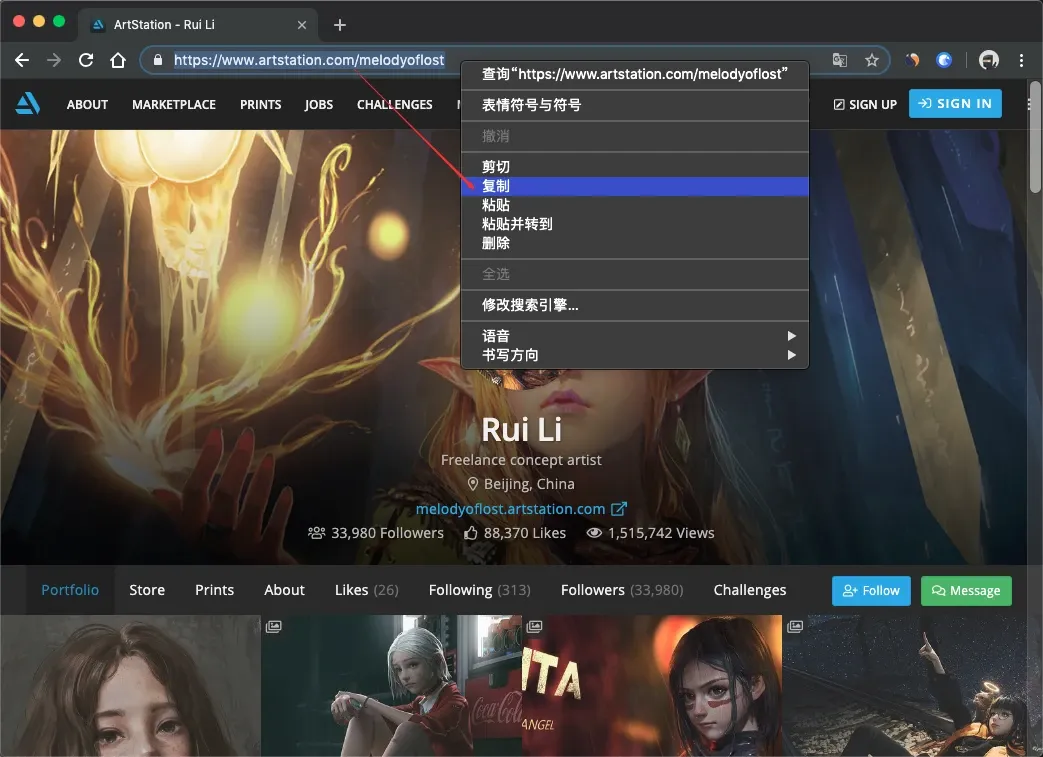Click the browser back arrow
The image size is (1043, 757).
pyautogui.click(x=22, y=61)
